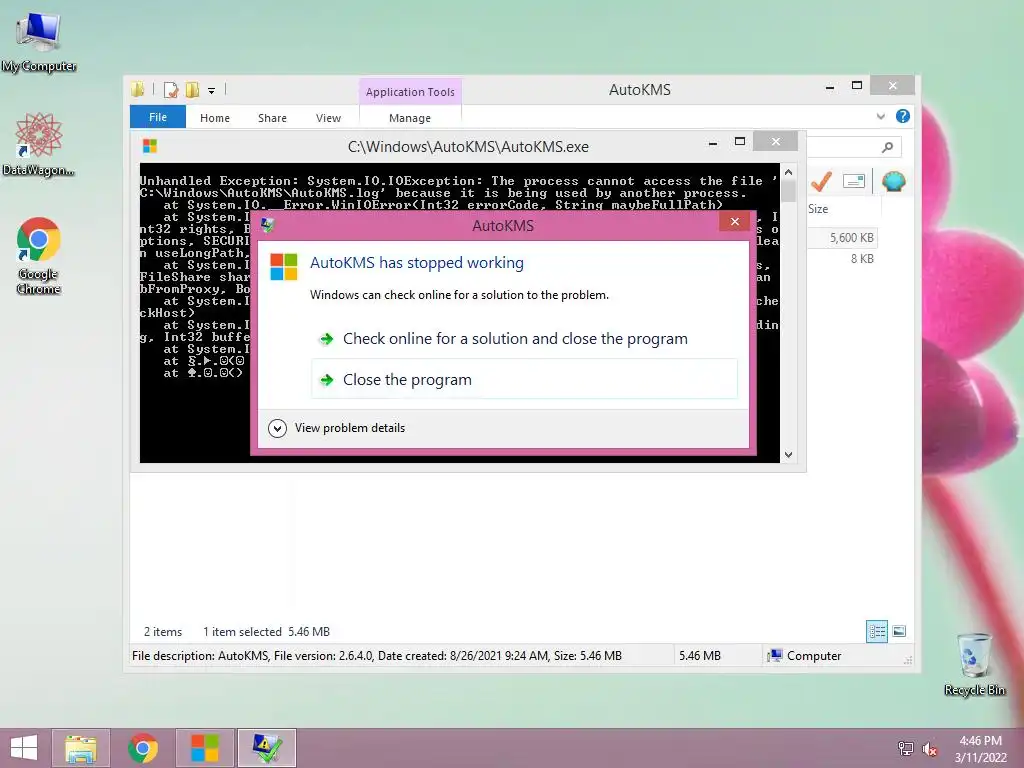Click the New Folder quick access icon

[x=192, y=90]
